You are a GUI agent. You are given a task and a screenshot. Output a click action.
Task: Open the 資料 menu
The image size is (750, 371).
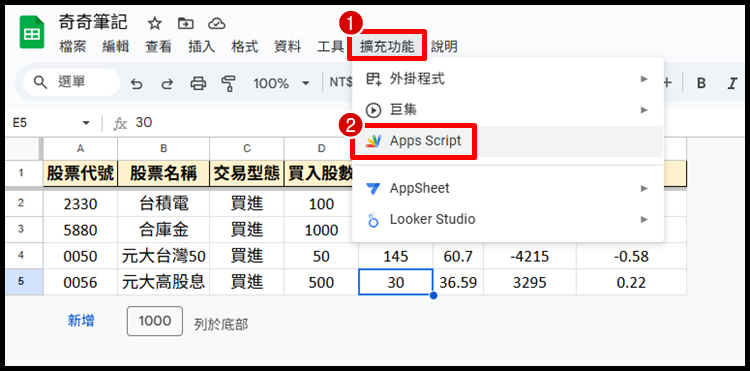288,46
